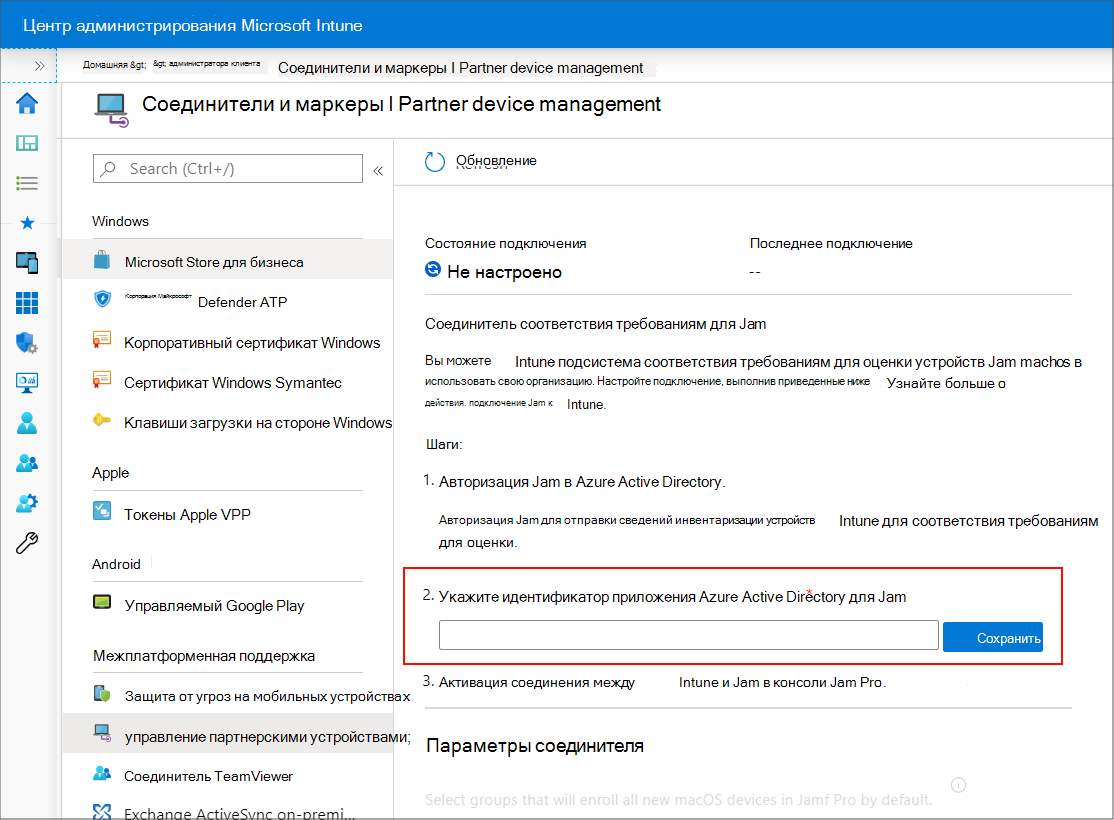
Task: Click the Сохранить button
Action: coord(993,637)
